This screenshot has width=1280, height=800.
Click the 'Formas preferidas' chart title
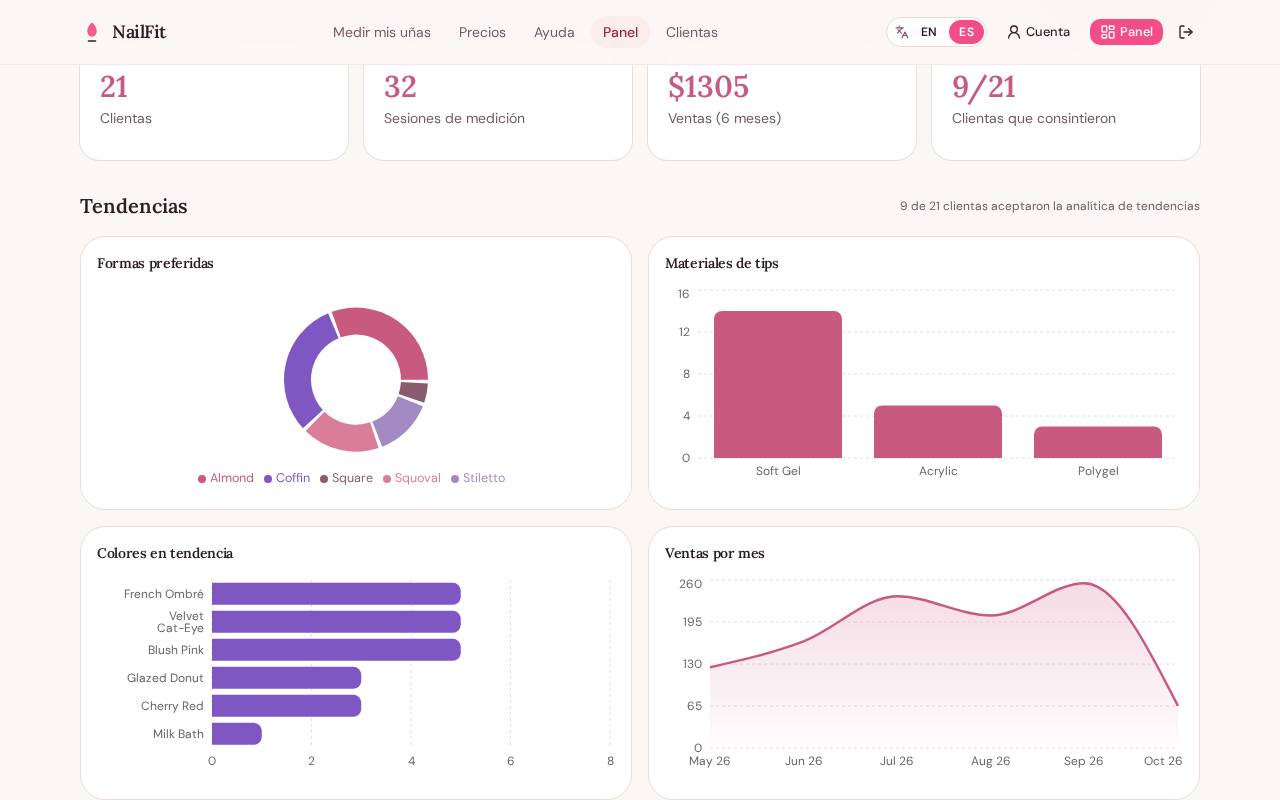point(155,263)
